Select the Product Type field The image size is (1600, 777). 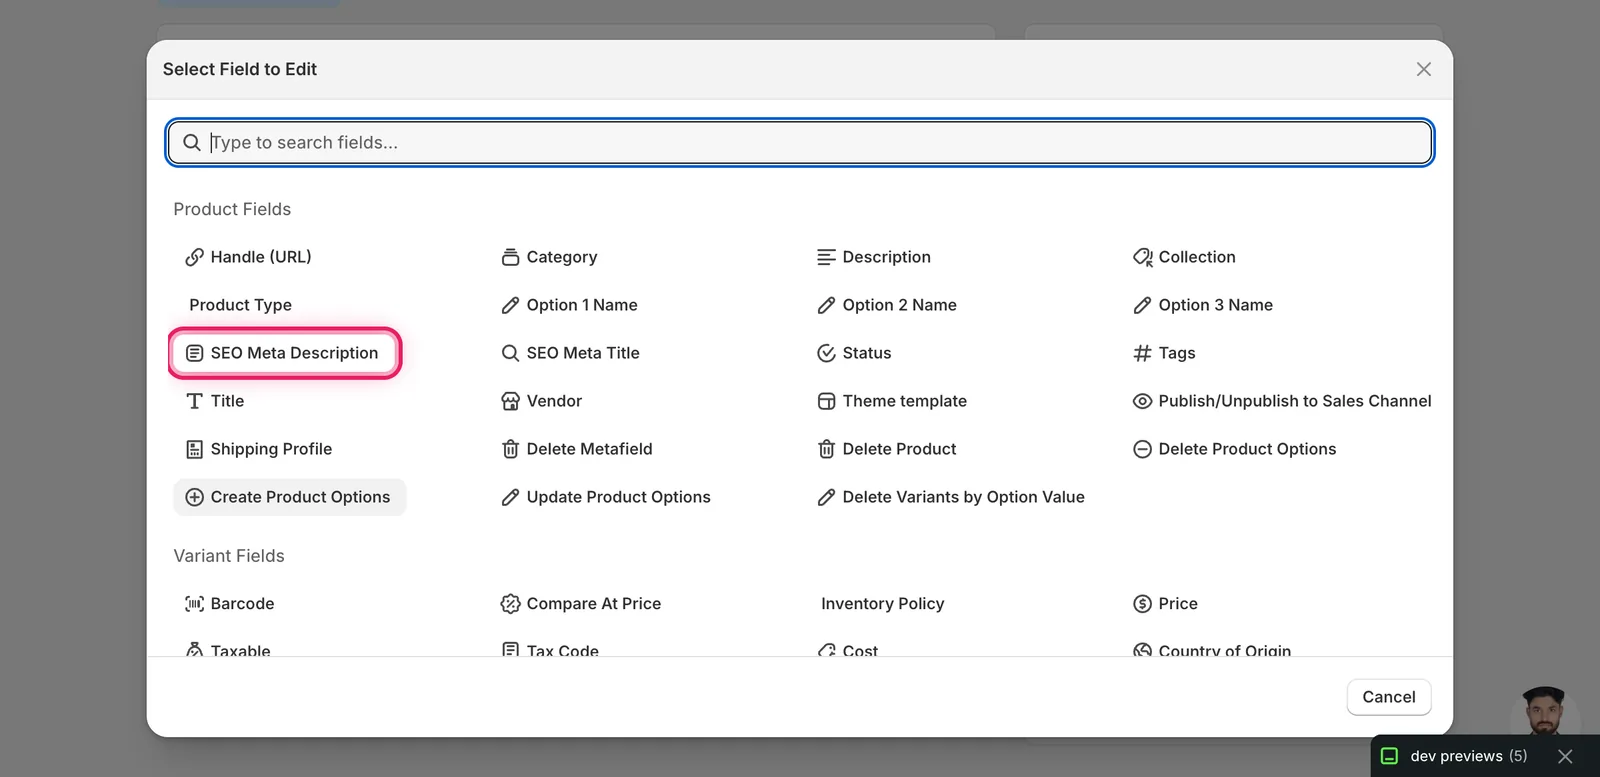(241, 305)
